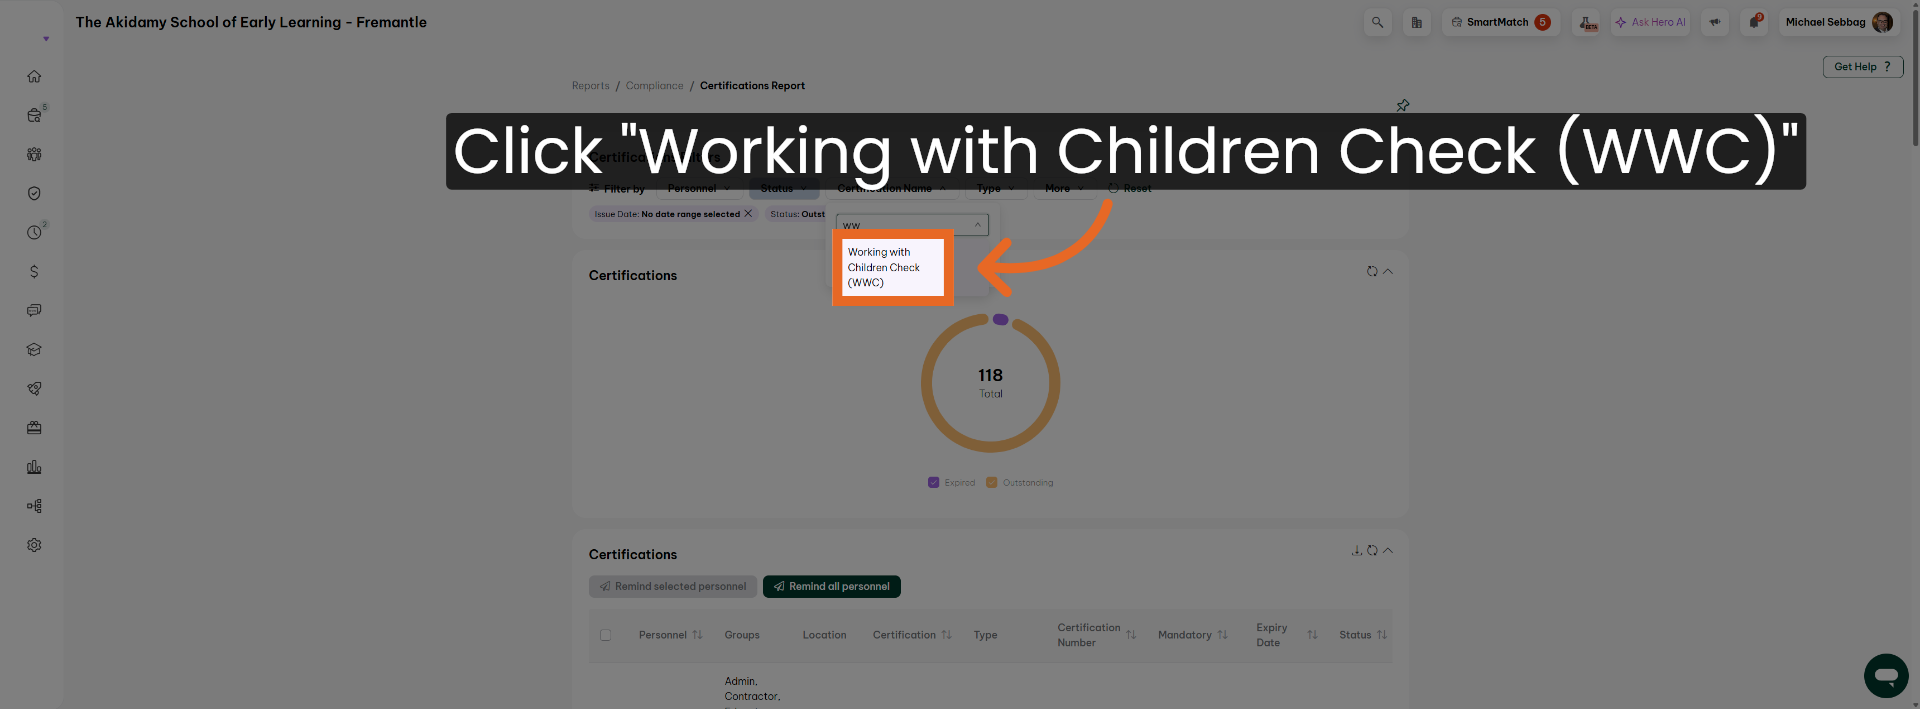Viewport: 1920px width, 709px height.
Task: Open the roster calendar sidebar icon with badge
Action: 35,115
